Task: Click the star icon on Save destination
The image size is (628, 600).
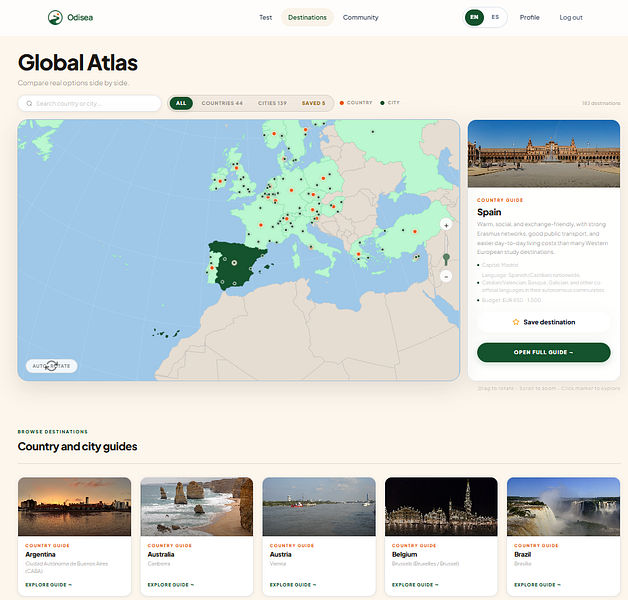Action: [x=516, y=322]
